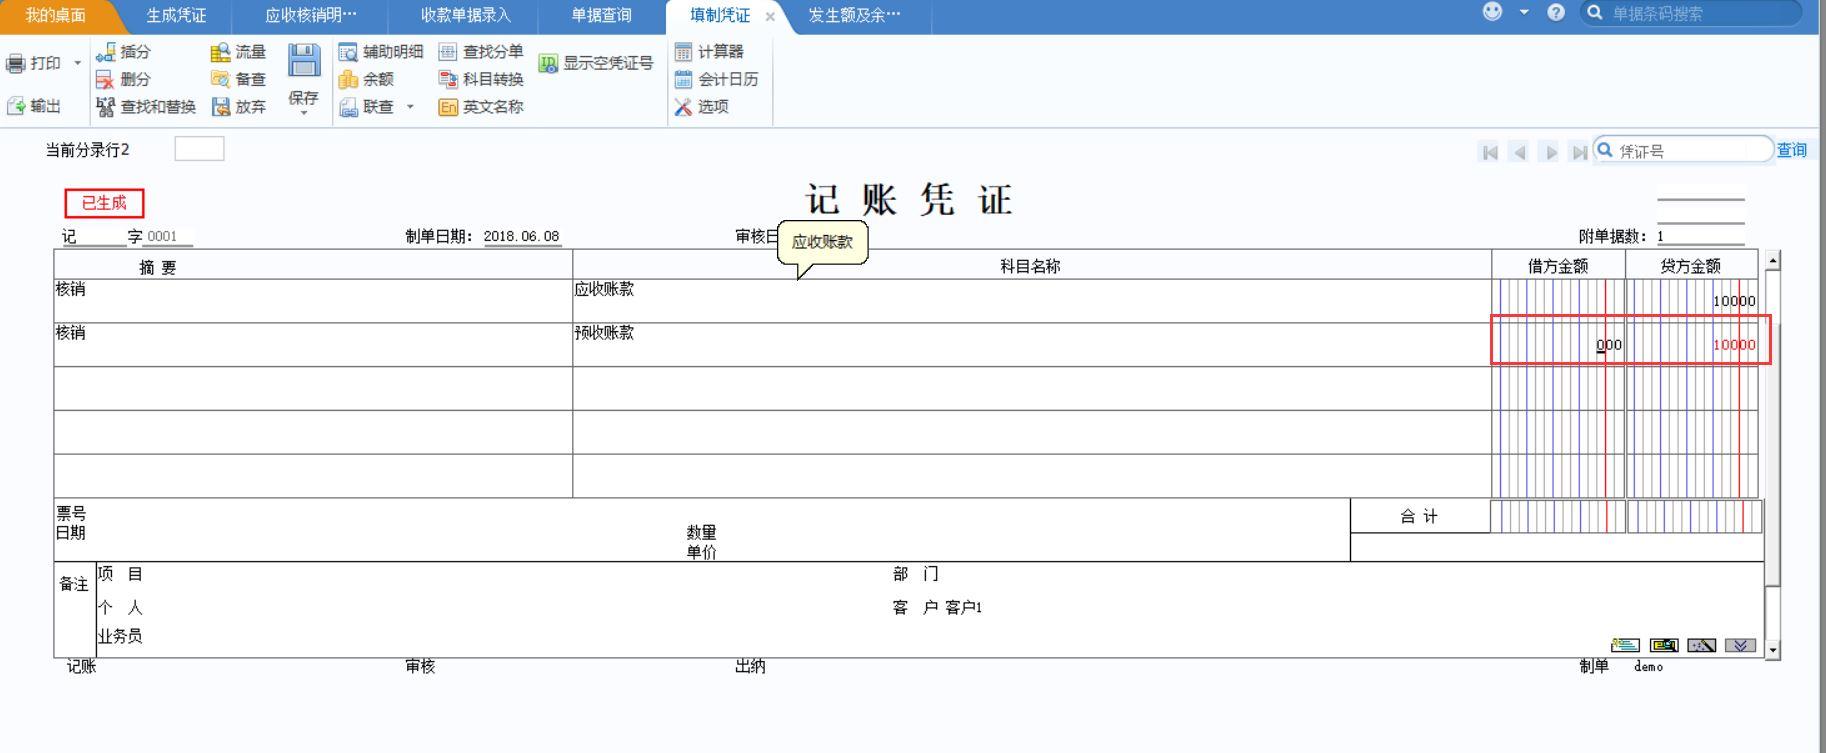Click the 凭证号 search field
1826x753 pixels.
click(x=1683, y=150)
